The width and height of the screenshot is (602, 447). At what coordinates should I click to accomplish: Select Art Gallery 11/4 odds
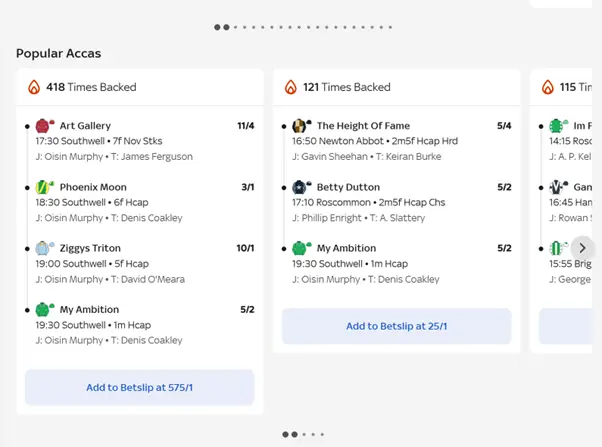[246, 126]
